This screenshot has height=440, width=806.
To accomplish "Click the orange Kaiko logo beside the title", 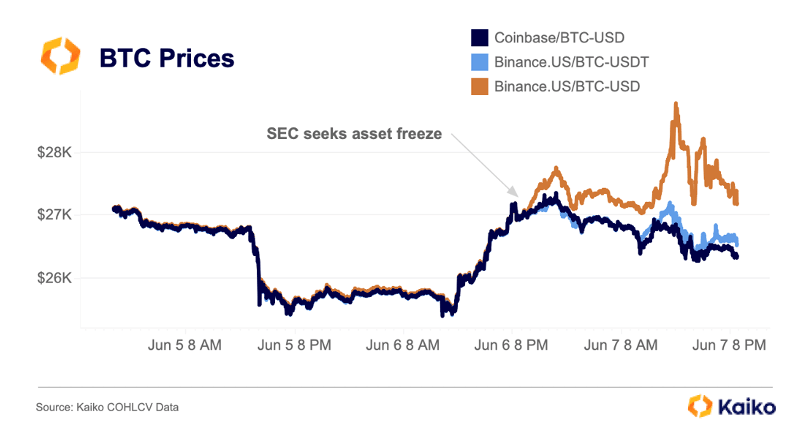I will [58, 57].
